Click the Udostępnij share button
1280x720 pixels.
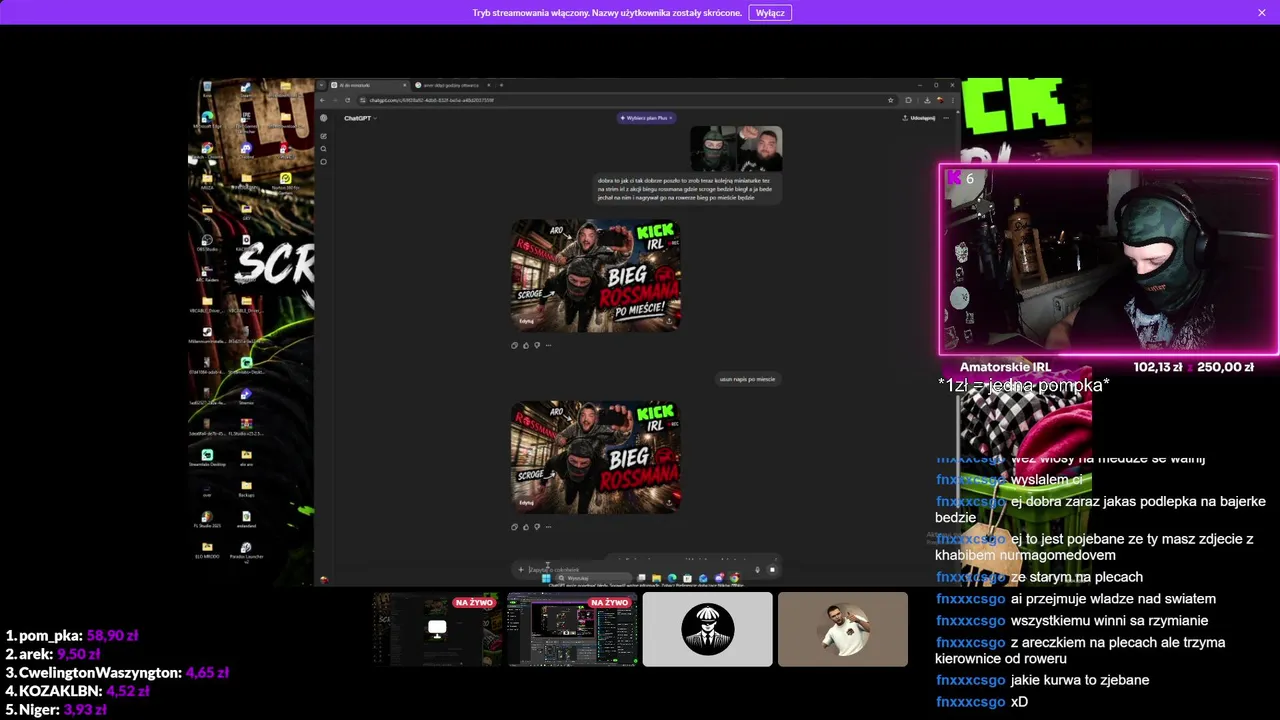[x=919, y=118]
